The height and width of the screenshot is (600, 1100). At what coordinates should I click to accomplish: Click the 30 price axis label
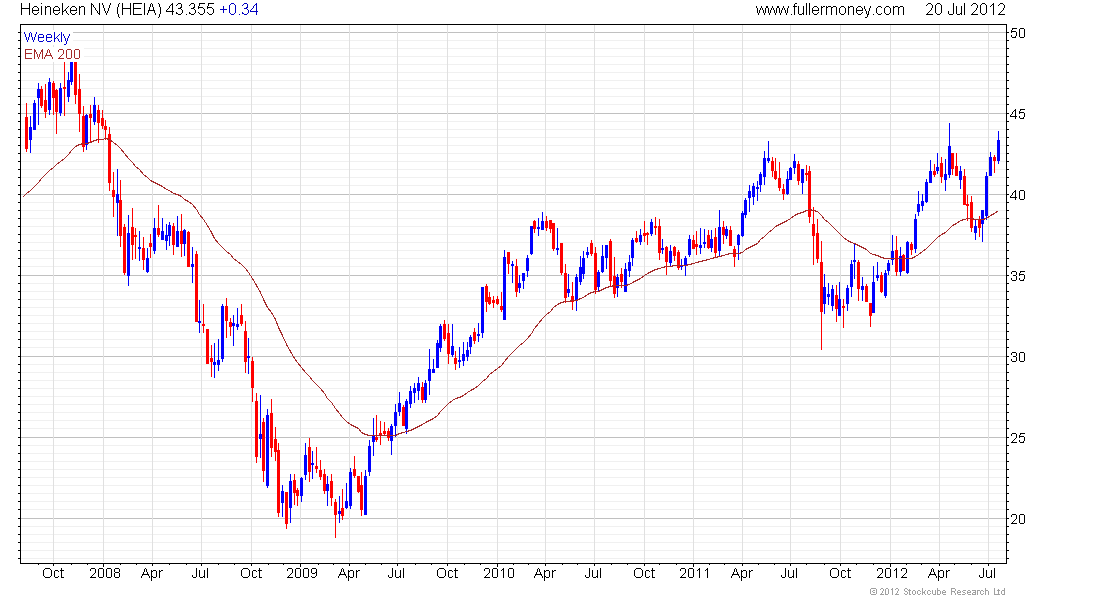click(x=1018, y=357)
